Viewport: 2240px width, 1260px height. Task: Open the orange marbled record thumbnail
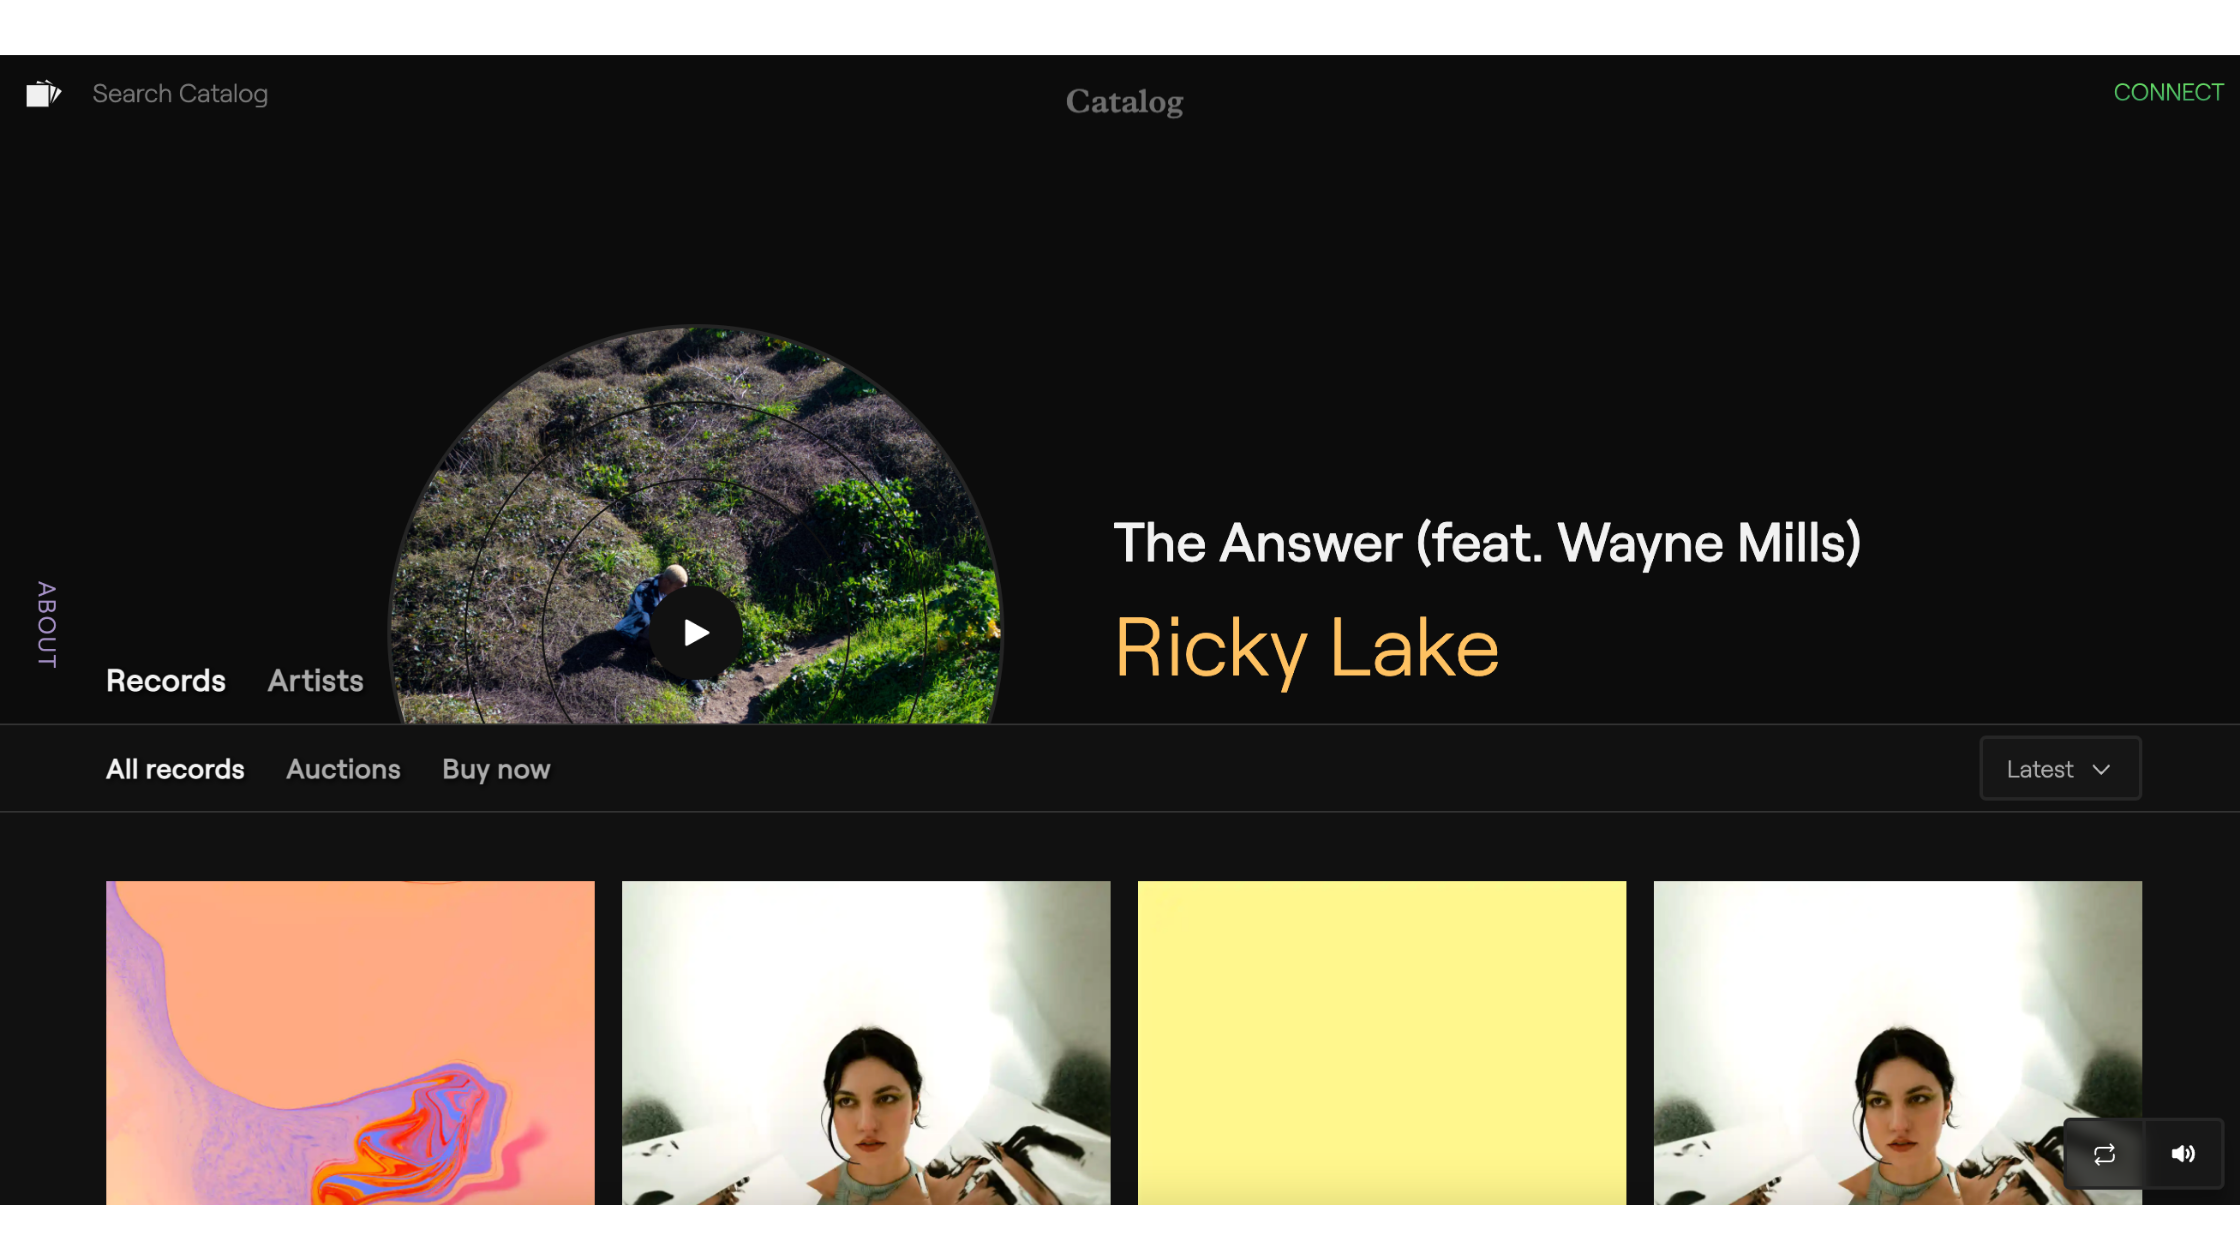[x=350, y=1042]
